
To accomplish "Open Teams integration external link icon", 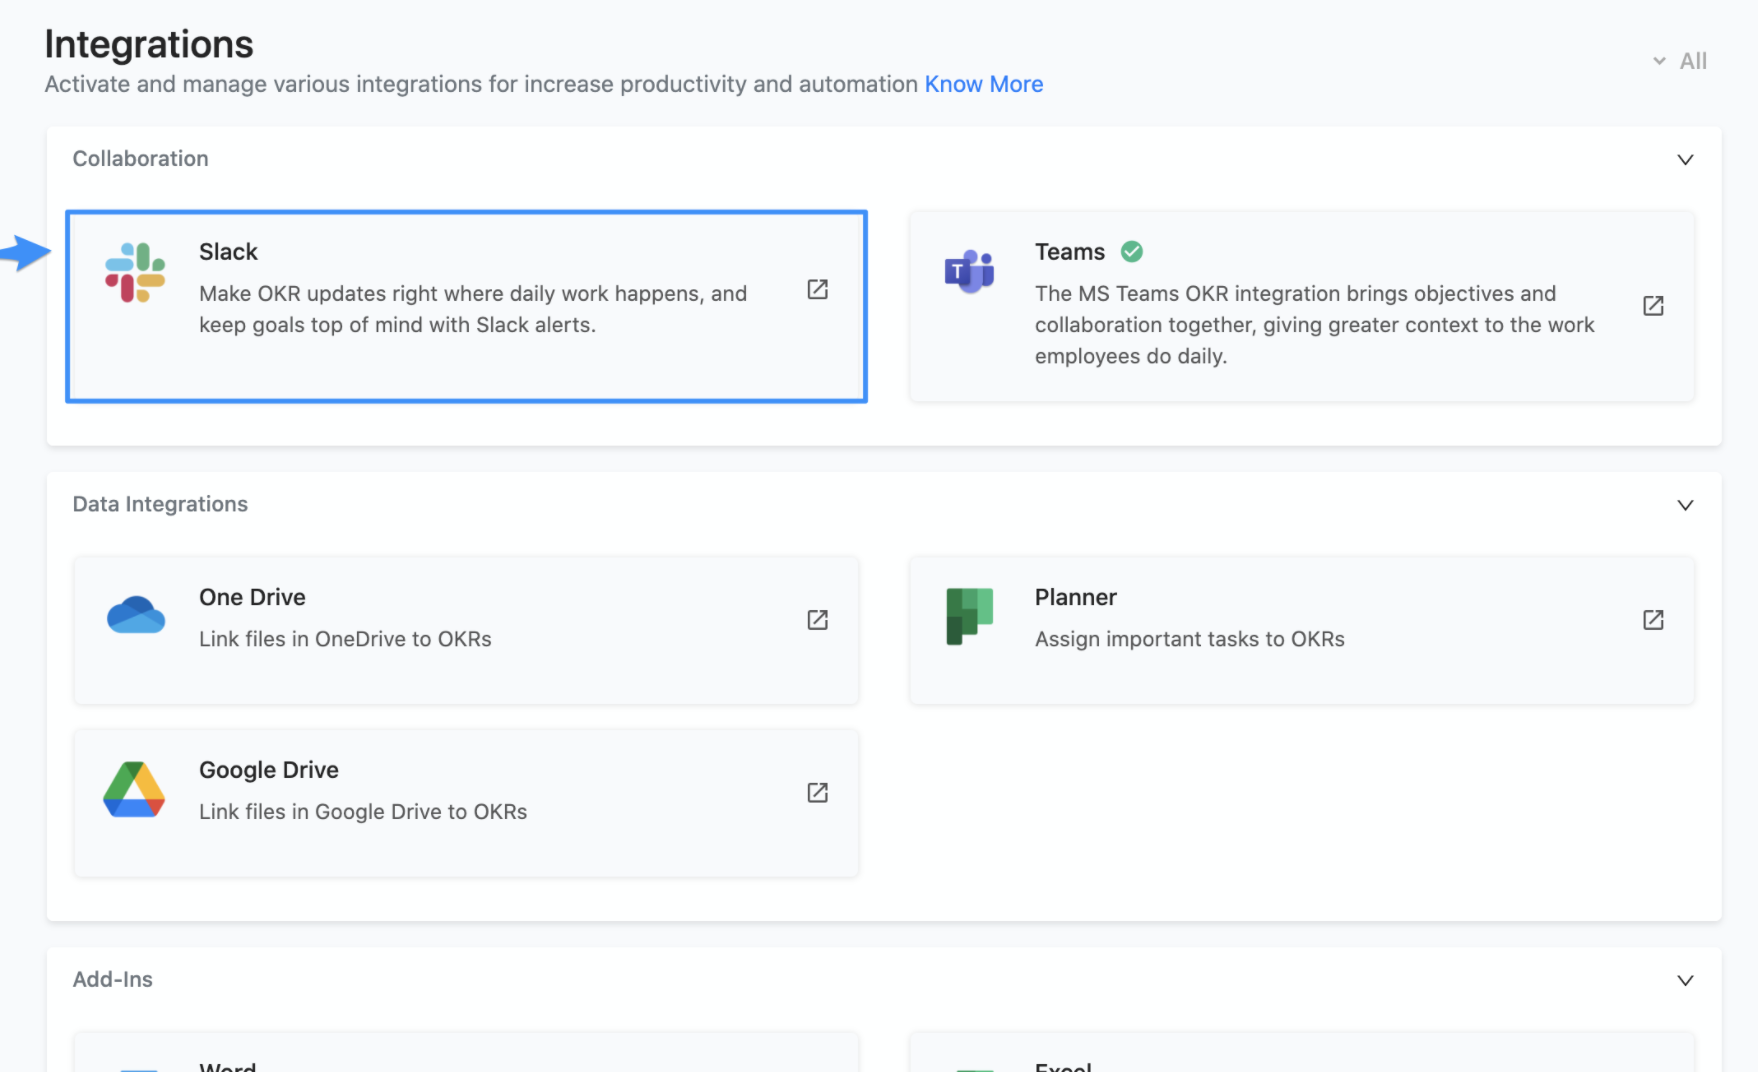I will point(1653,305).
